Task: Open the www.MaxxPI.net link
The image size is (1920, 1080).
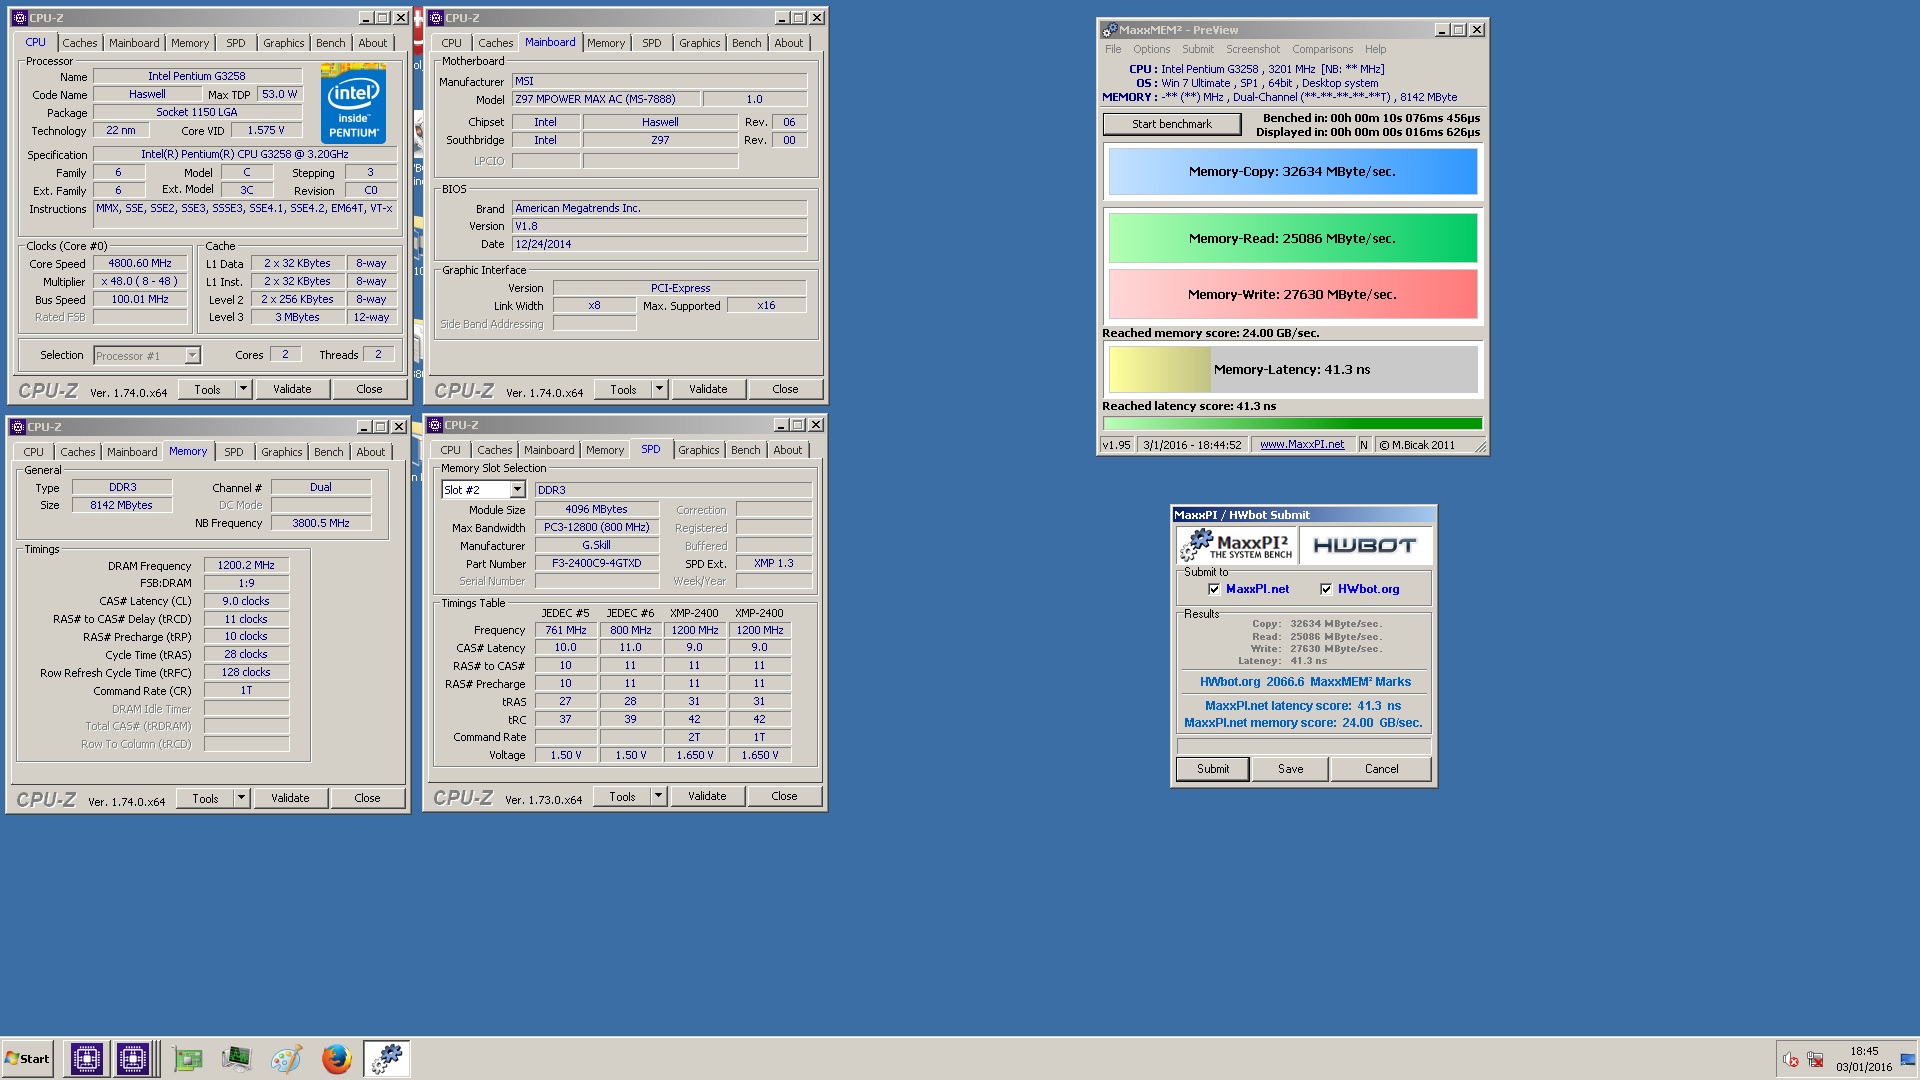Action: [1302, 445]
